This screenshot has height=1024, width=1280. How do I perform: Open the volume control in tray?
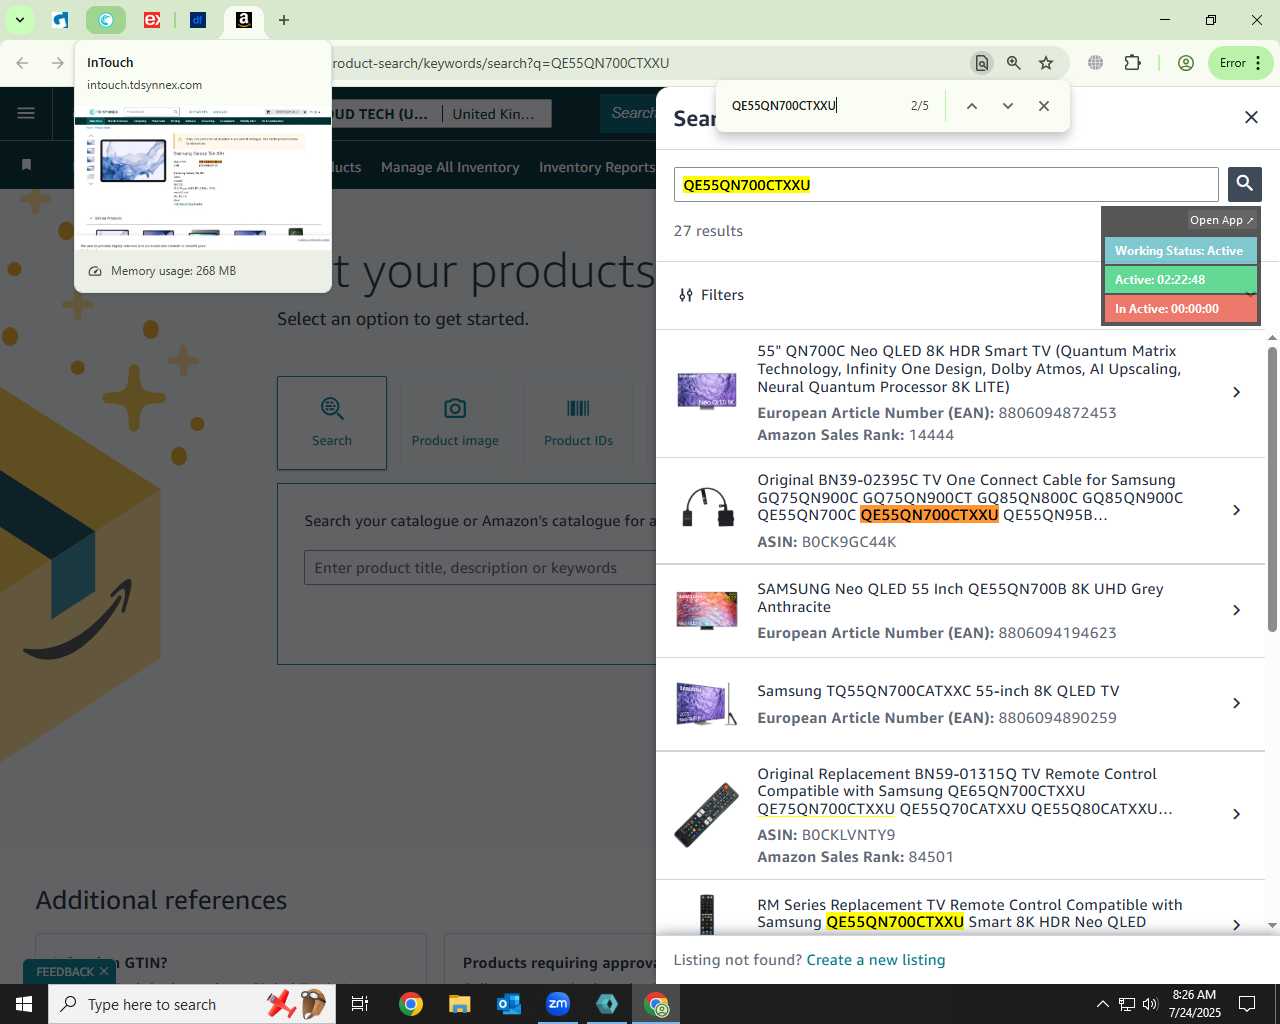point(1150,1004)
